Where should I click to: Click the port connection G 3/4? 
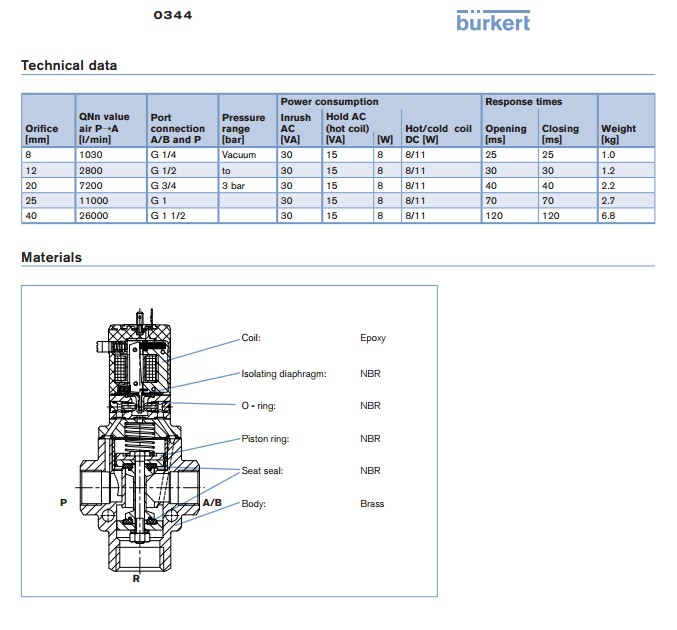pos(163,186)
